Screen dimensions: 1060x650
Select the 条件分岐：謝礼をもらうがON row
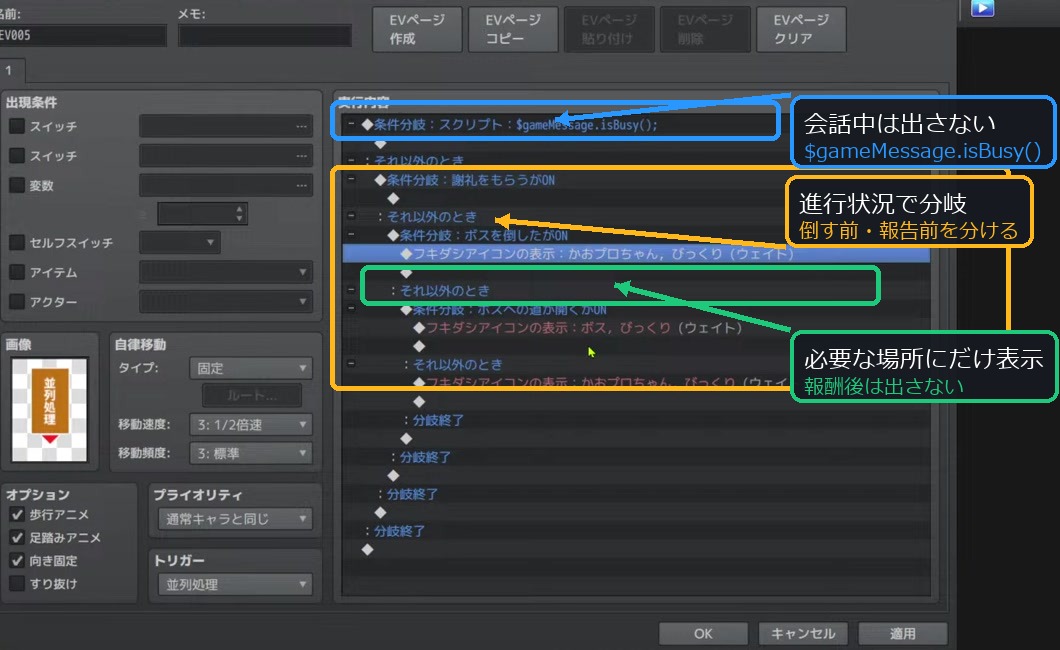pos(635,180)
